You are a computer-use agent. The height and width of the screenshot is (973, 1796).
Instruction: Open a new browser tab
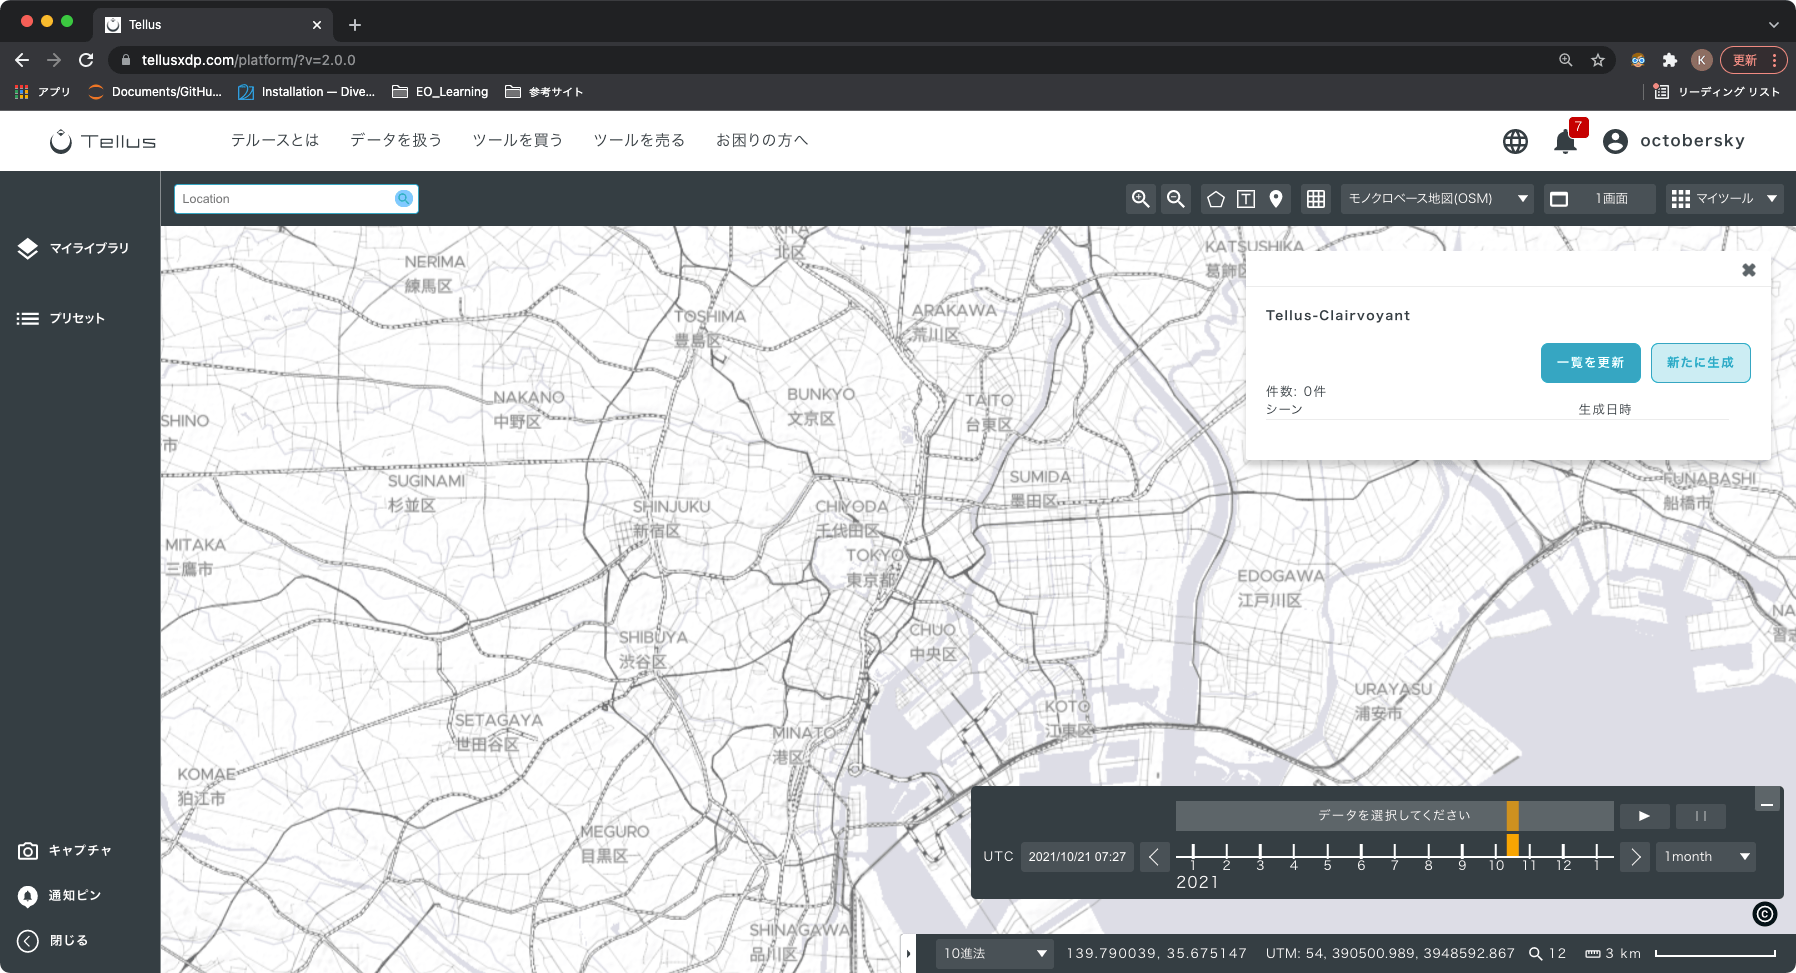pos(355,25)
